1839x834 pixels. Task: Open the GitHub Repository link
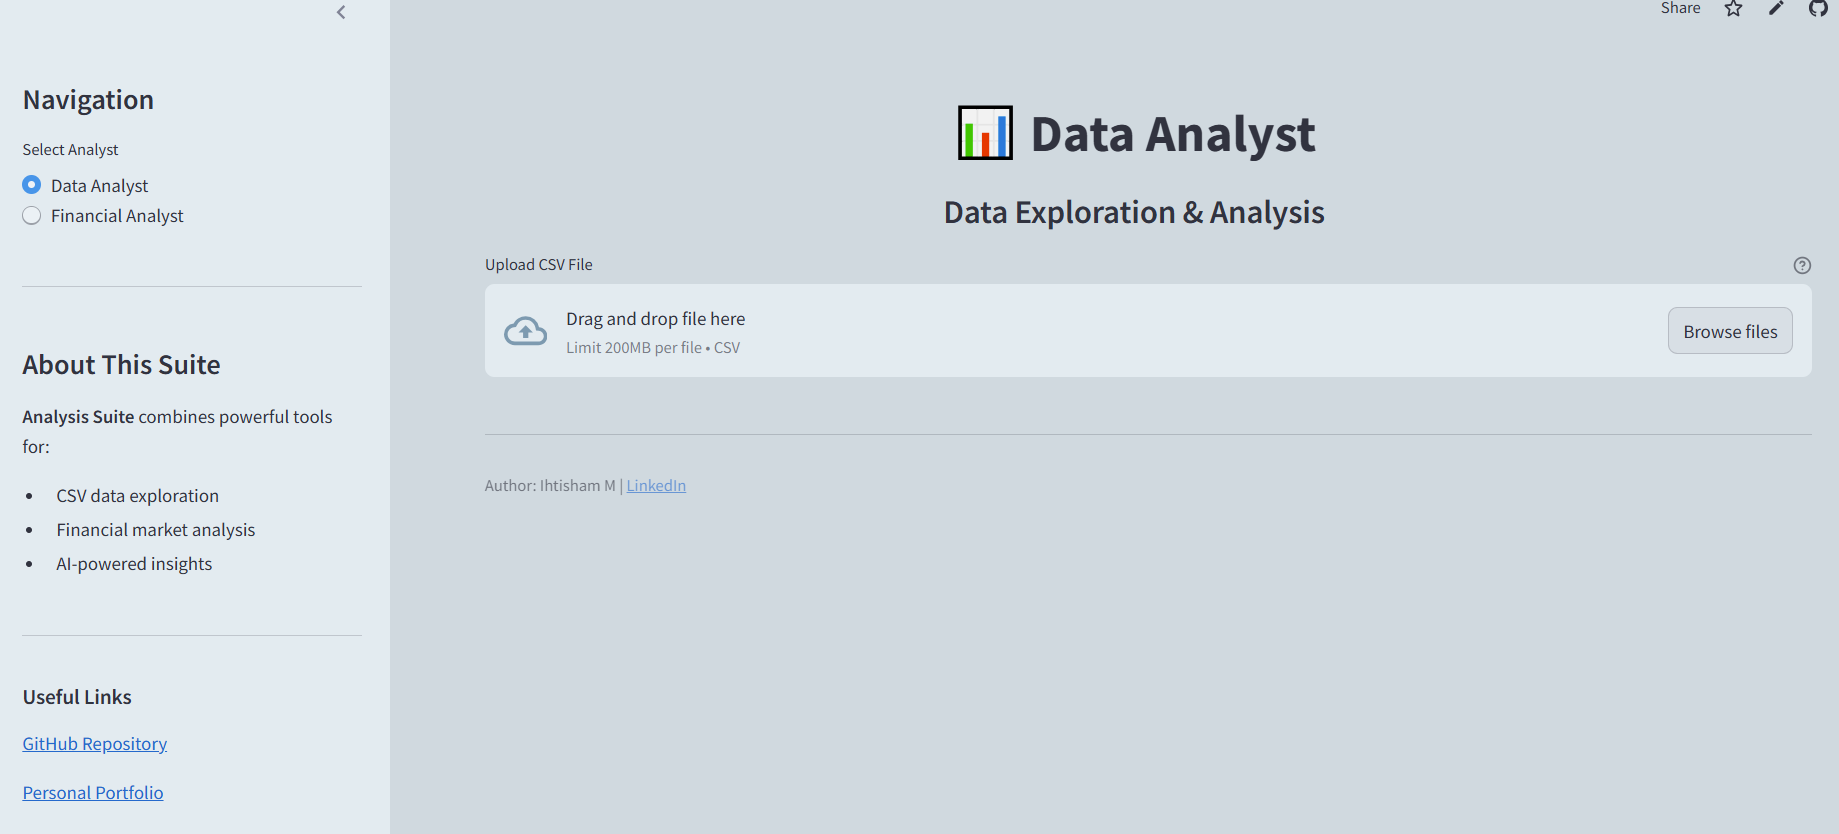(x=95, y=744)
